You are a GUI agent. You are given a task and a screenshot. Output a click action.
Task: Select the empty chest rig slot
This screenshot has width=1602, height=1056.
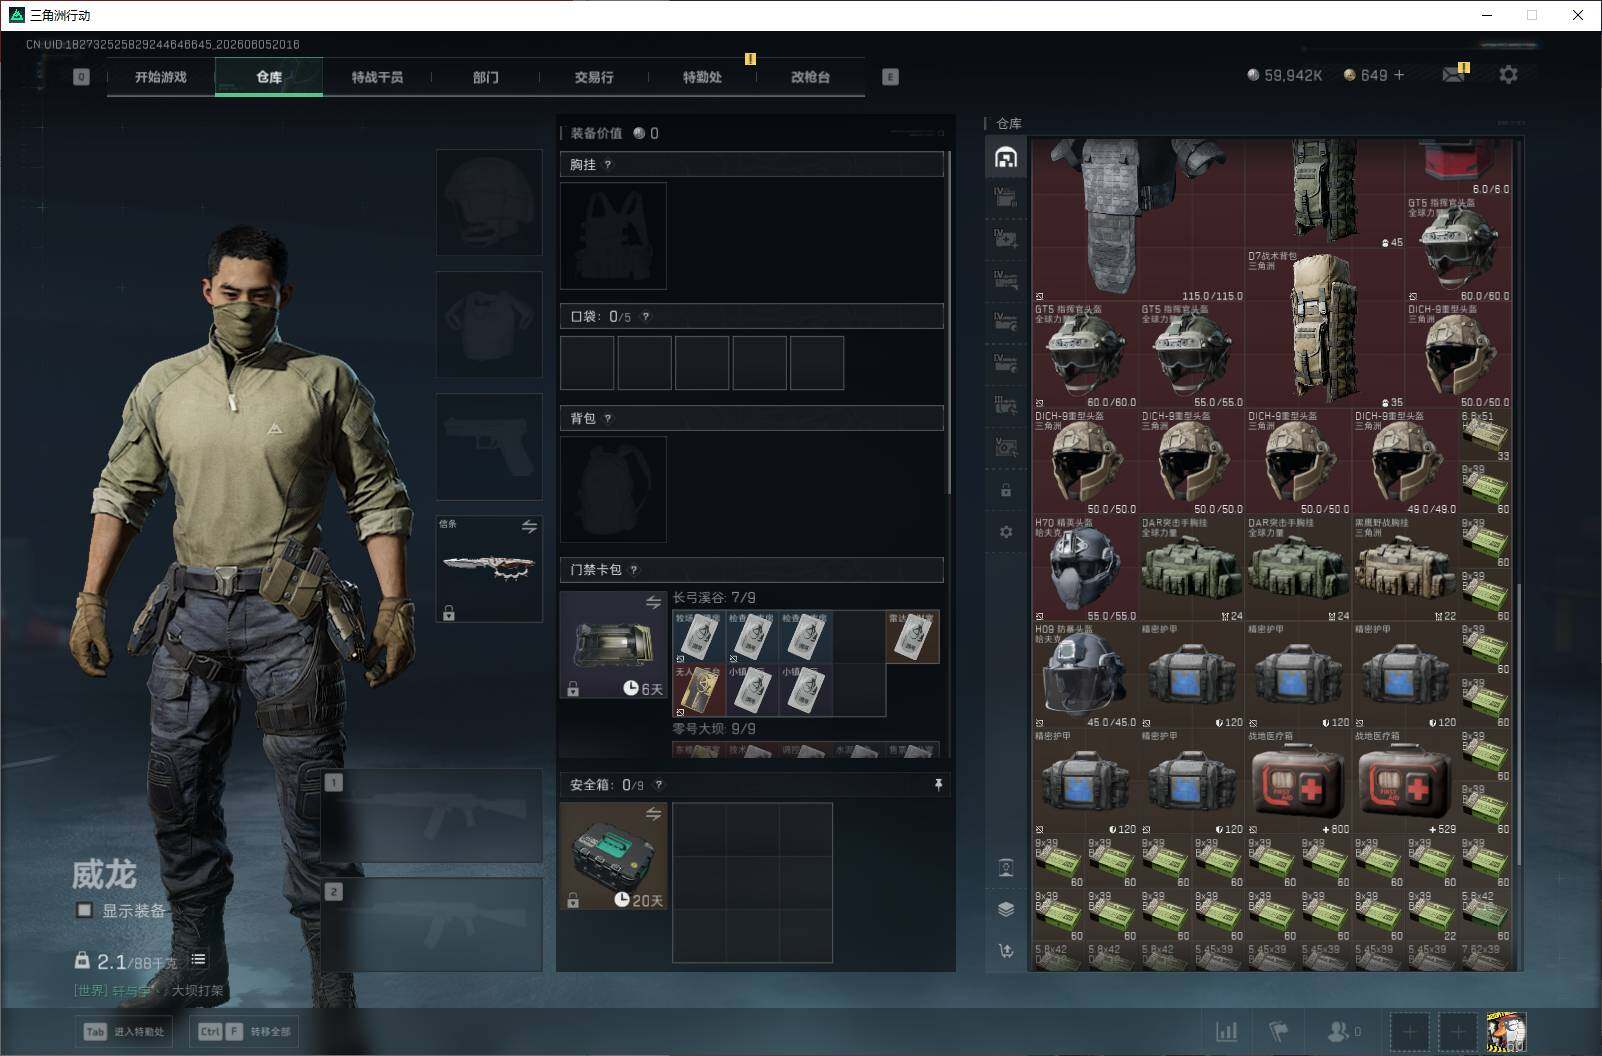tap(613, 236)
